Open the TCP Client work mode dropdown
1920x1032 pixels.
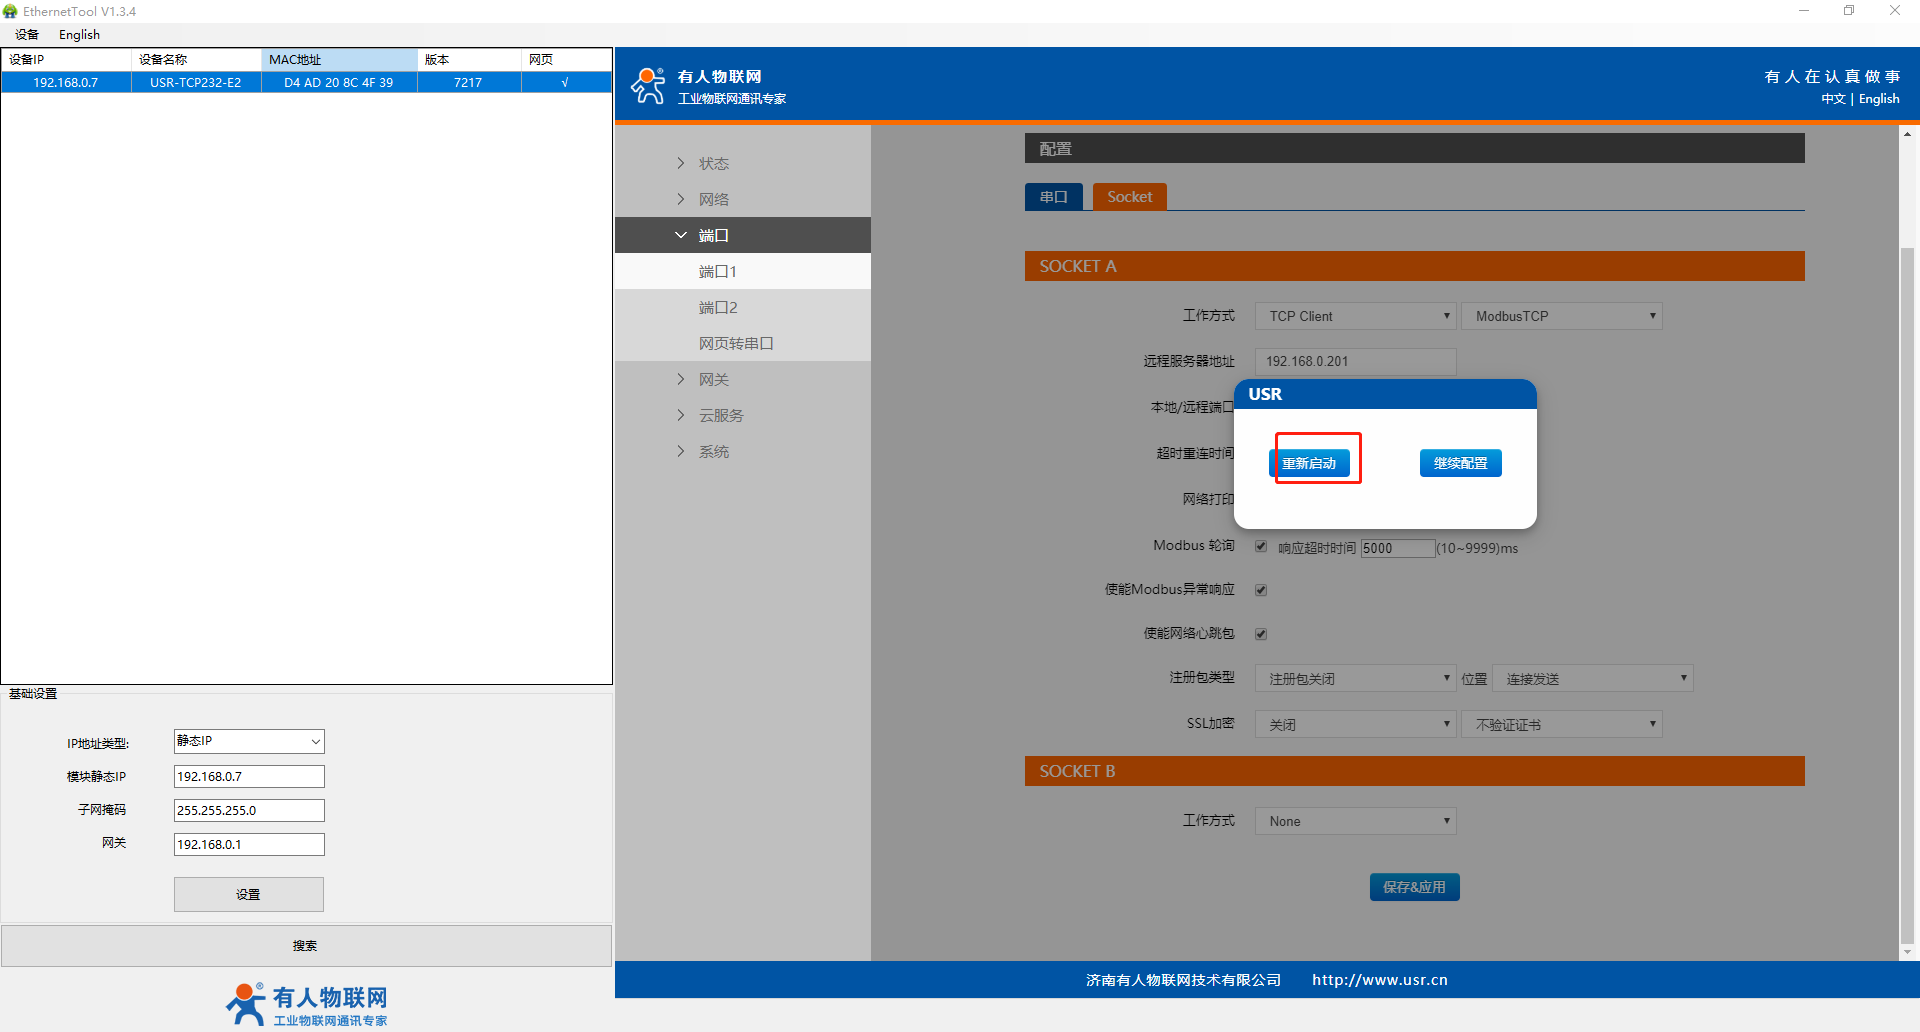1355,316
